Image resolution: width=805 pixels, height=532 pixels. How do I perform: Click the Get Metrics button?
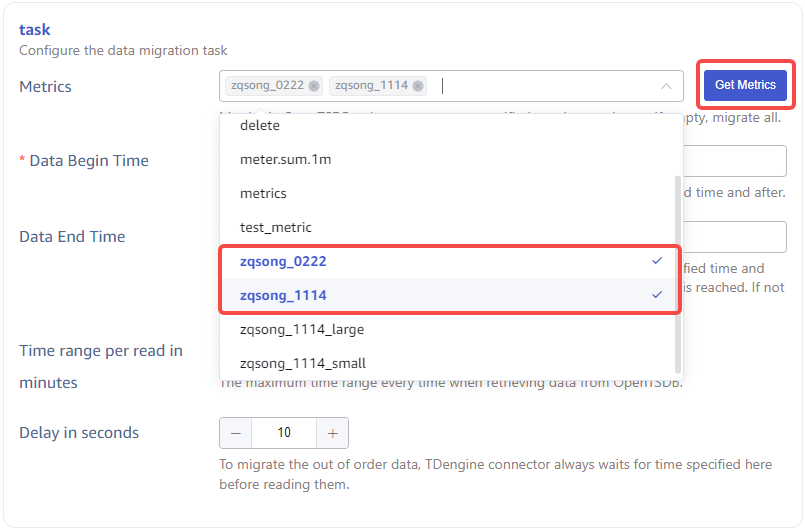[745, 86]
